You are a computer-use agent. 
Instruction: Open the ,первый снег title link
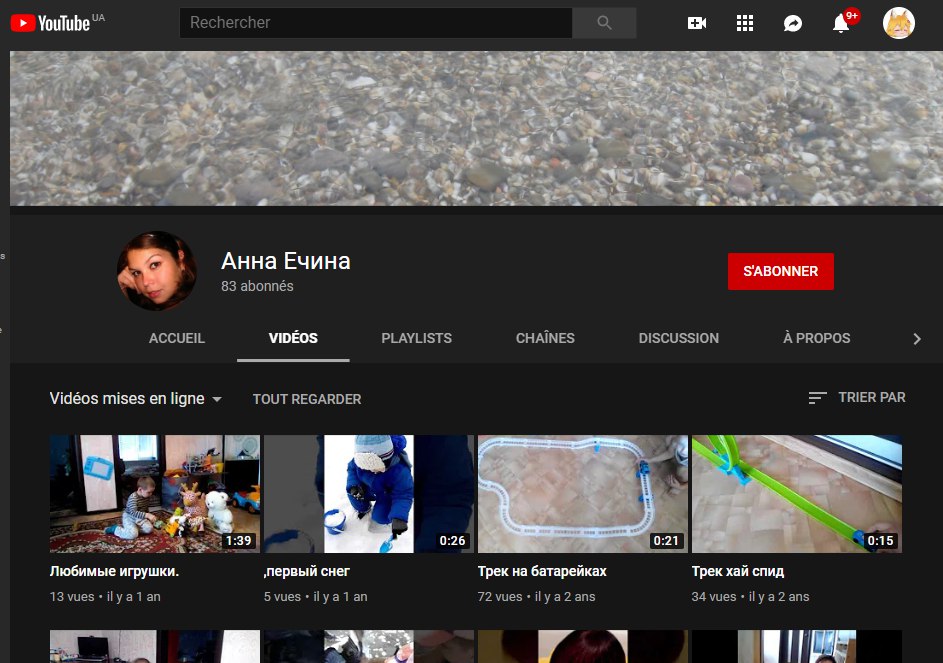tap(307, 572)
